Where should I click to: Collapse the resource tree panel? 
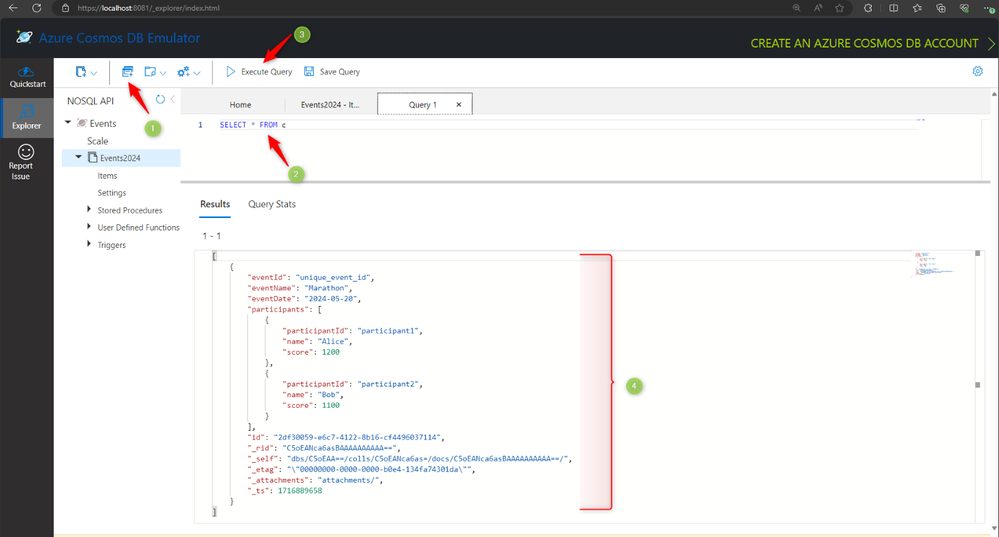click(x=173, y=99)
